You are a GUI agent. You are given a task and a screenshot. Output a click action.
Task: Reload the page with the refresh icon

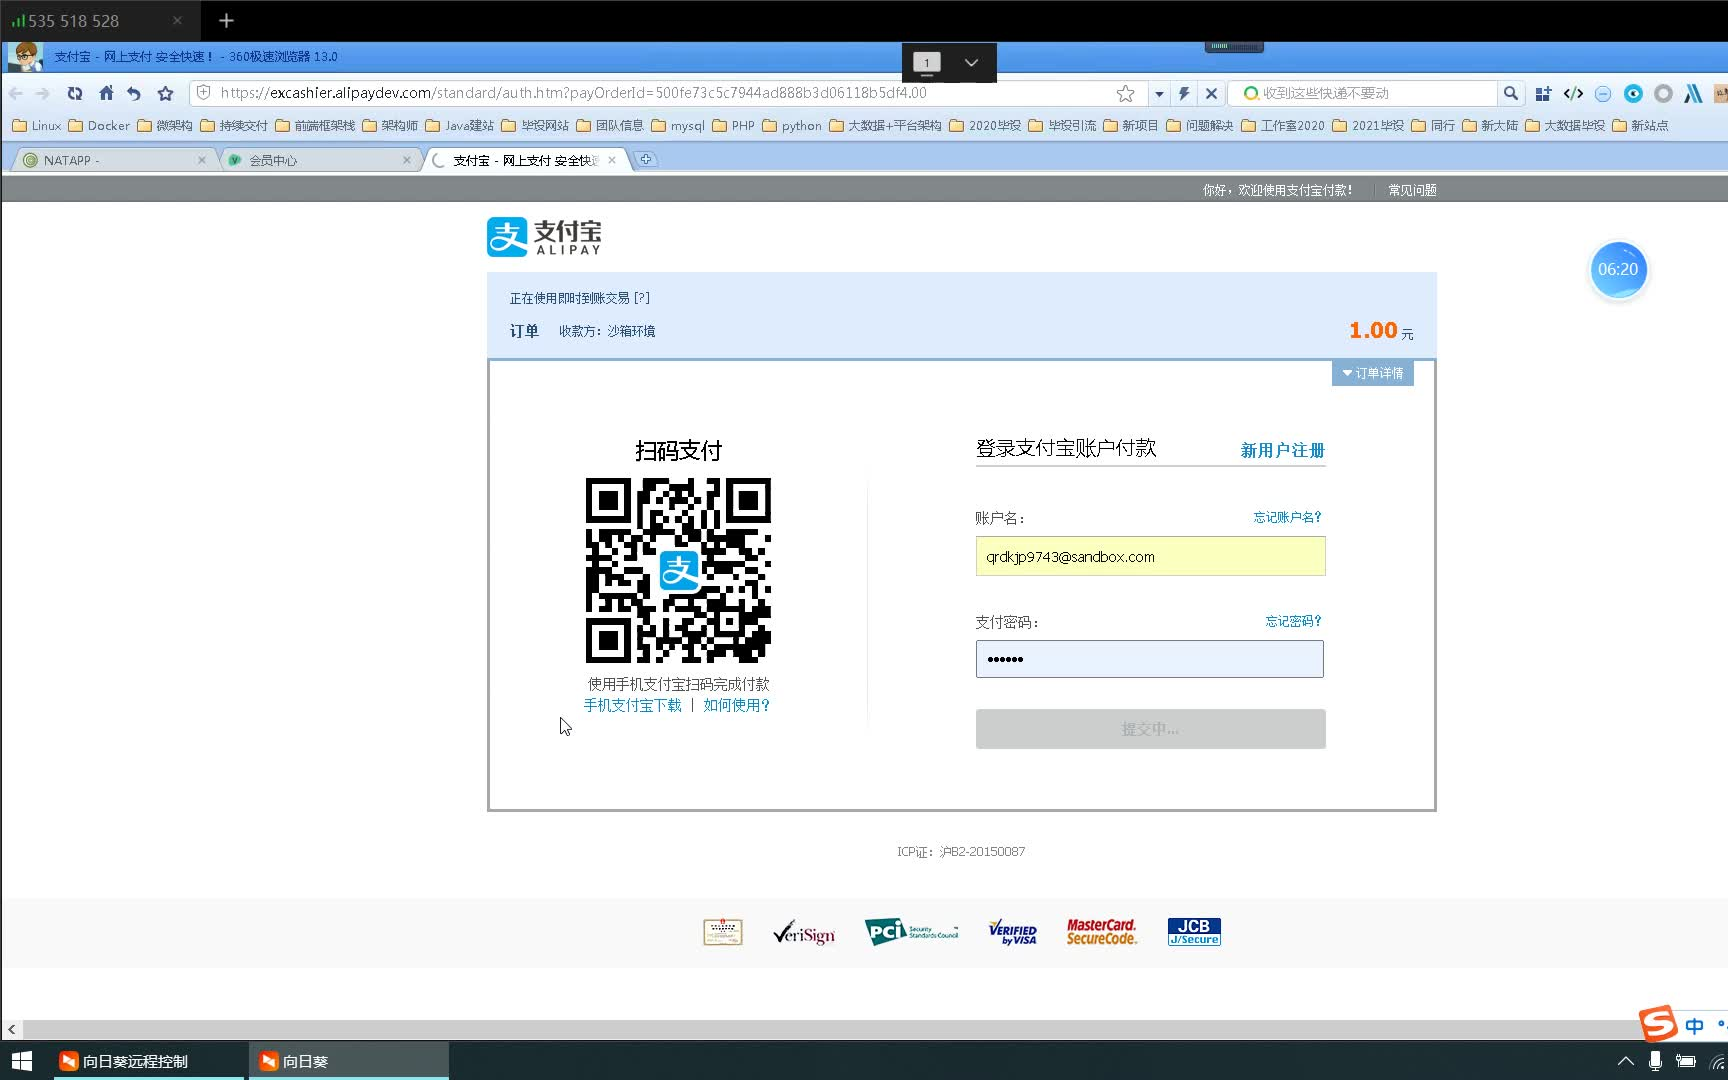click(75, 93)
